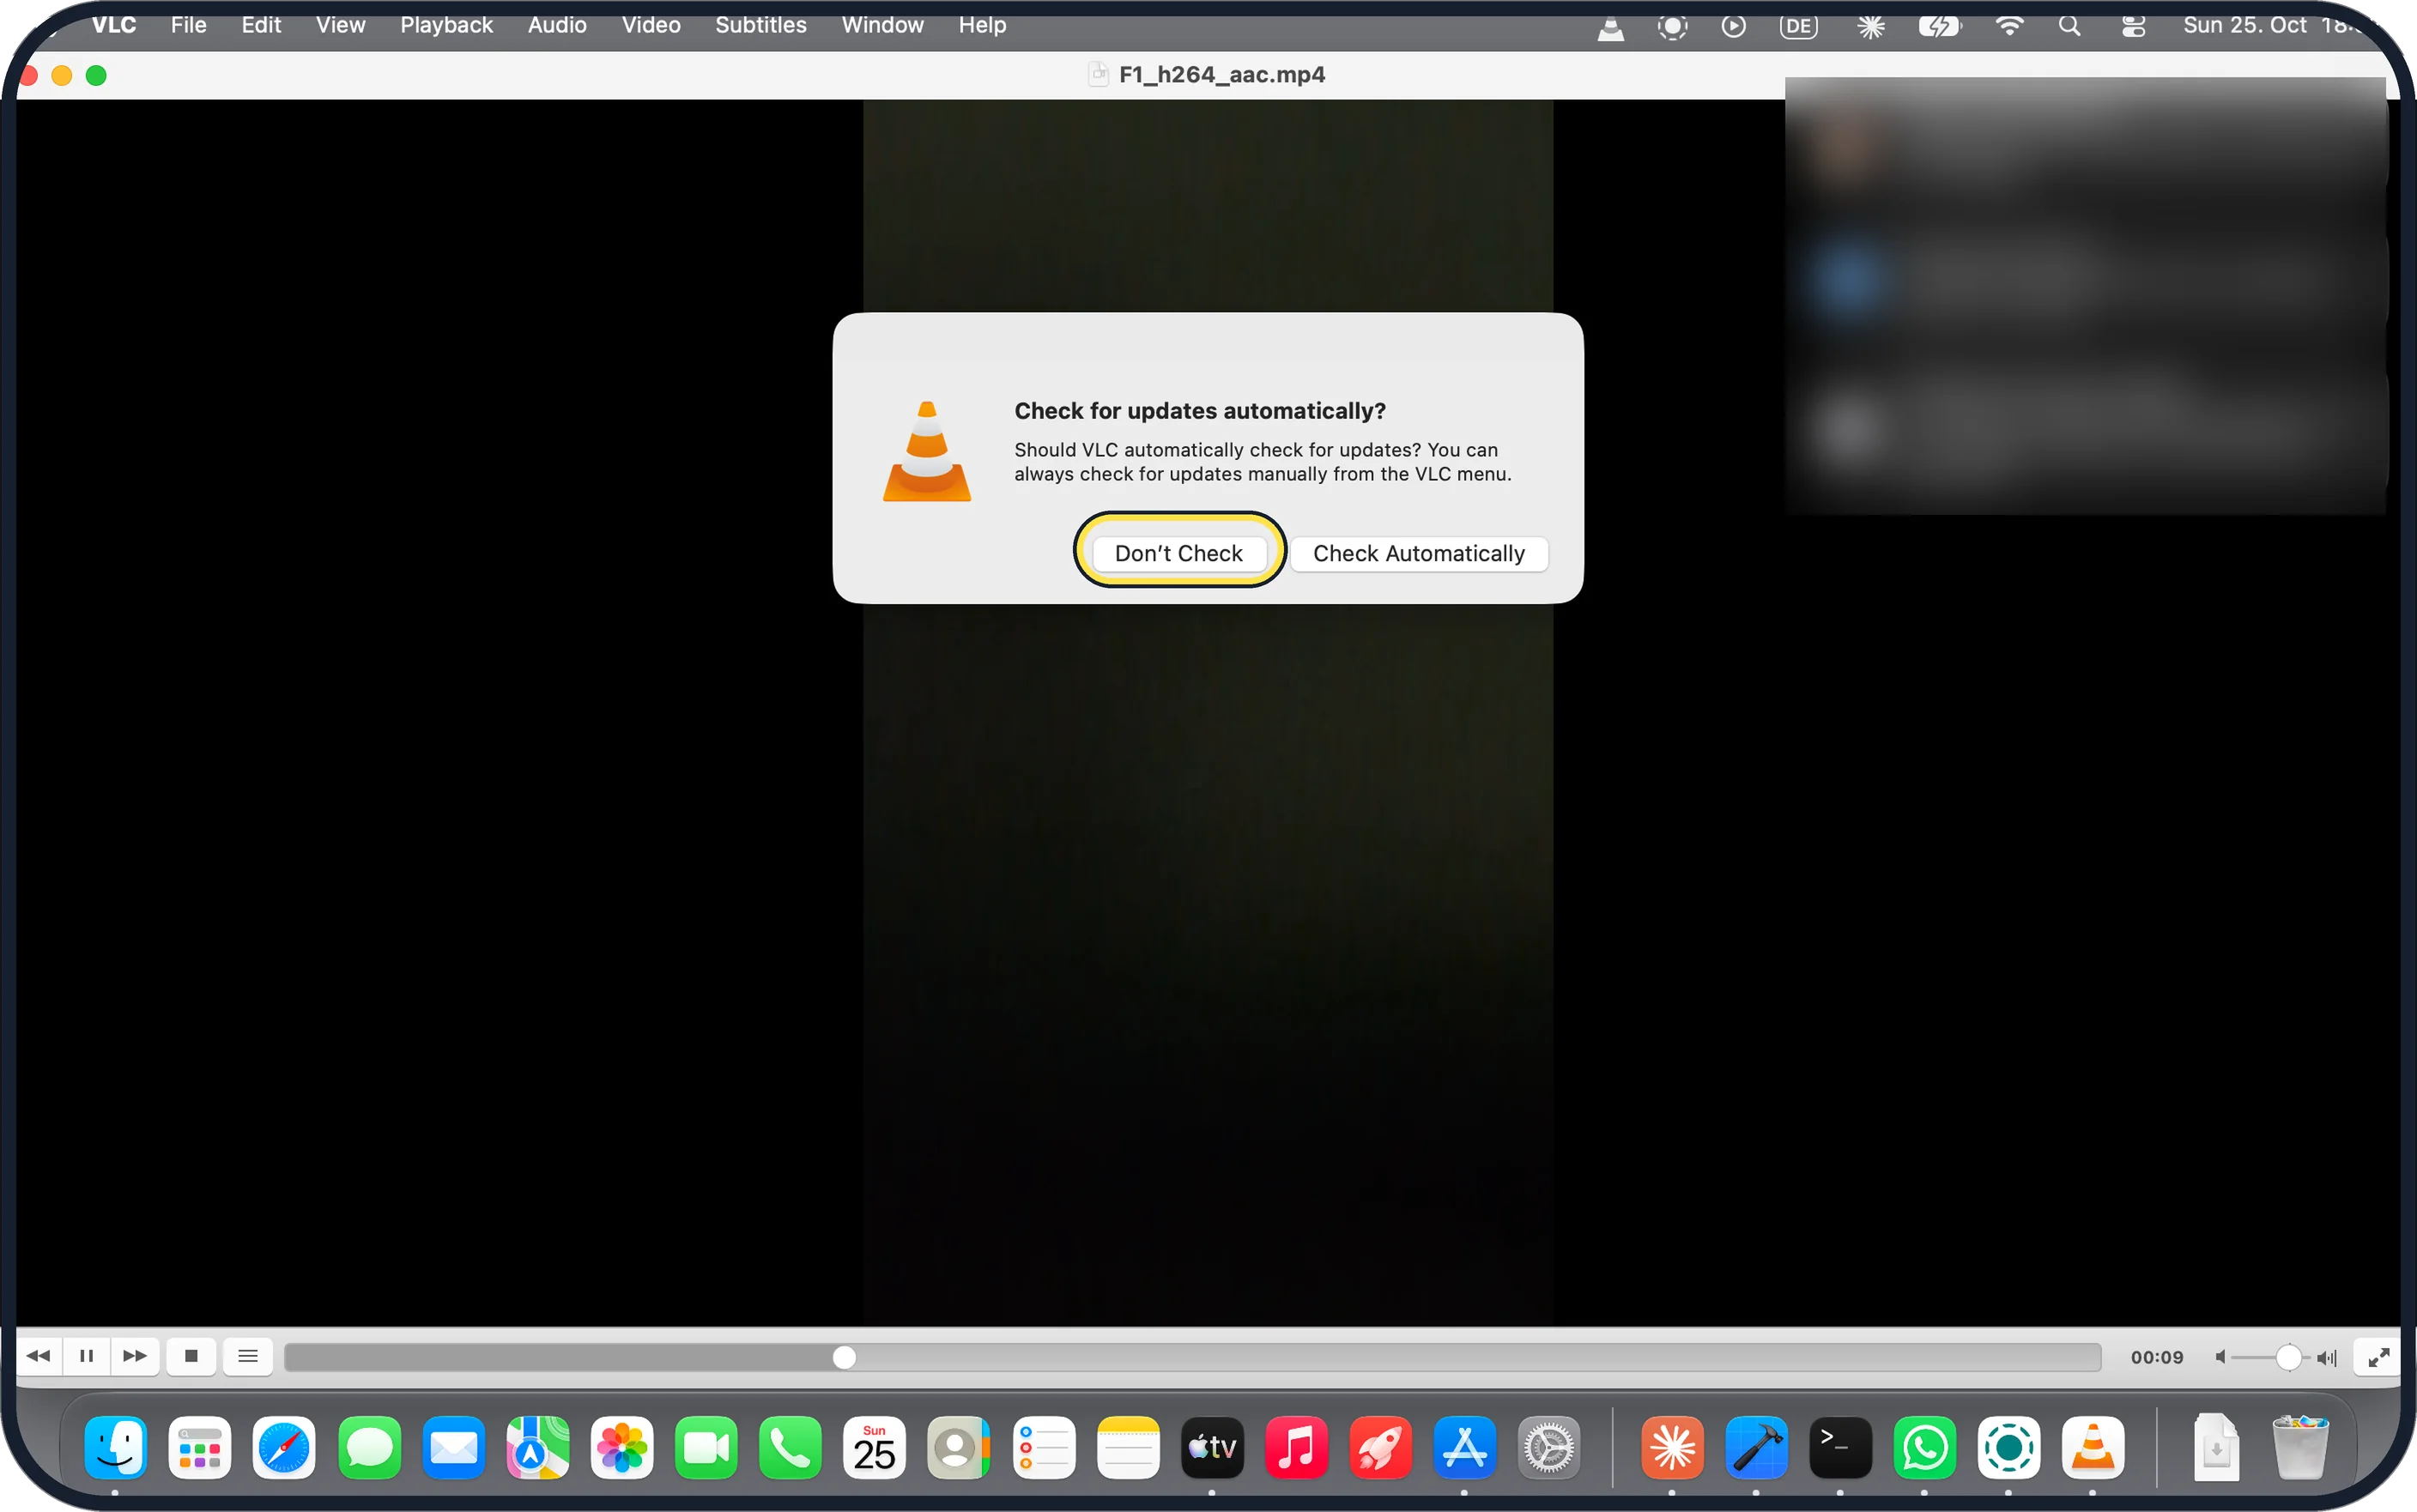Open battery status in the menu bar
The width and height of the screenshot is (2417, 1512).
coord(1939,27)
